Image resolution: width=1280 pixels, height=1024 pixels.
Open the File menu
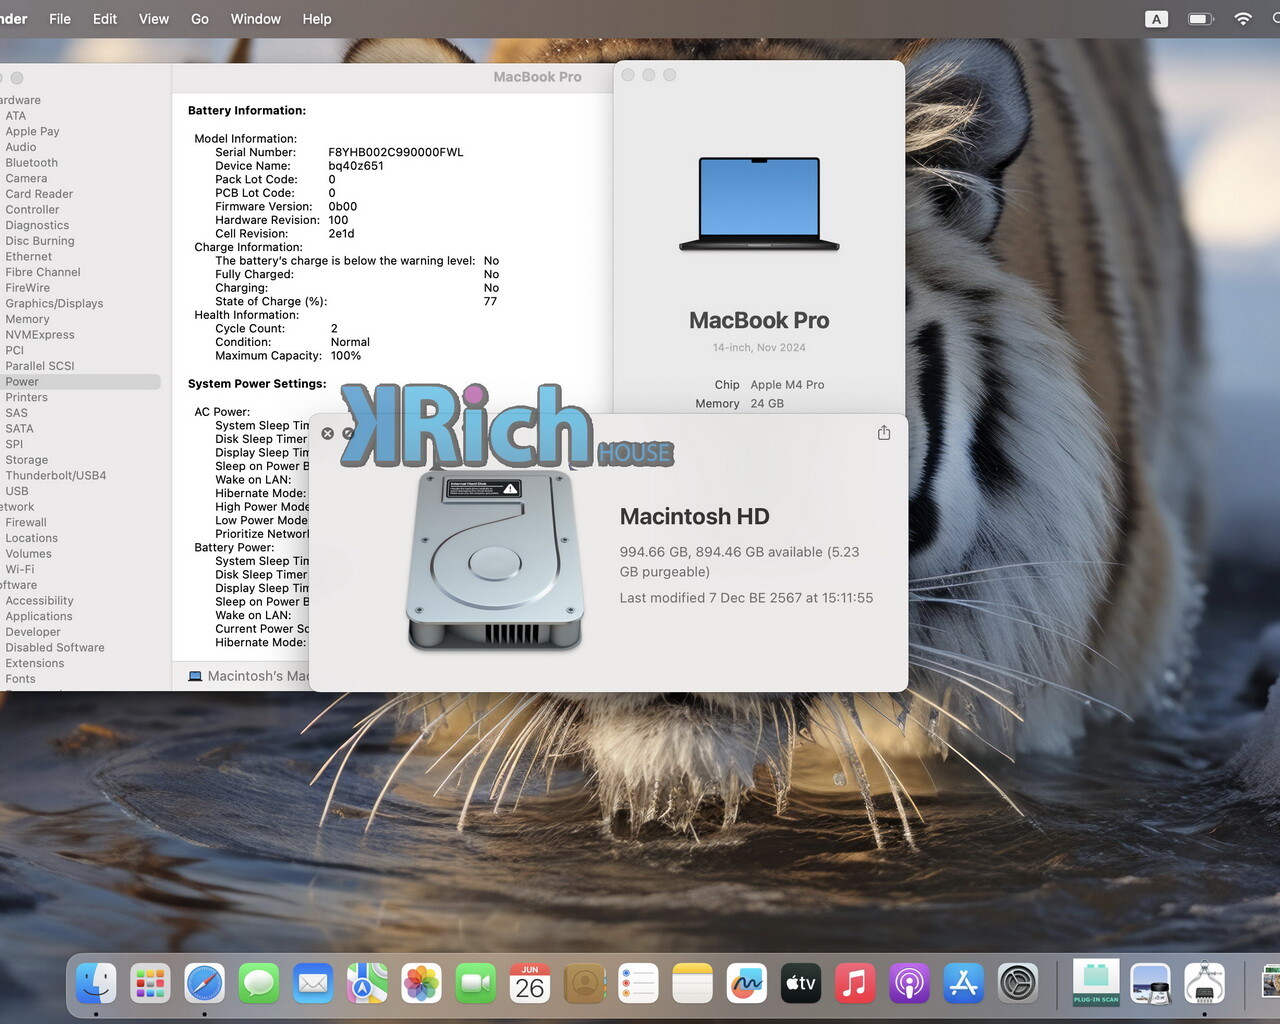(60, 19)
